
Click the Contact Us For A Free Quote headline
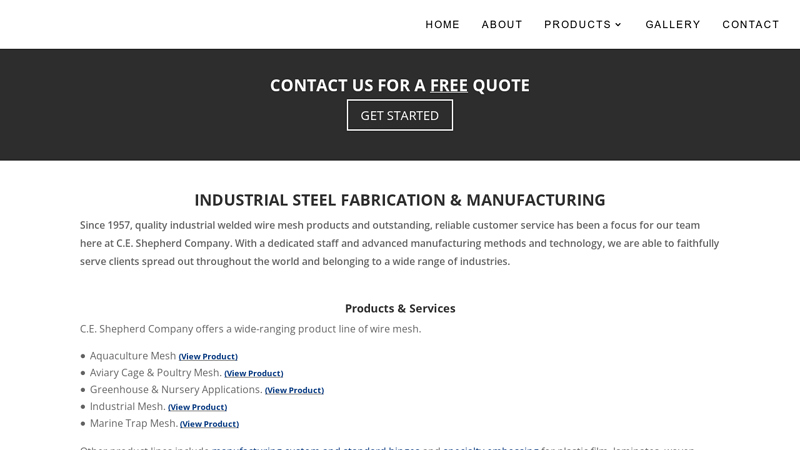click(x=399, y=85)
